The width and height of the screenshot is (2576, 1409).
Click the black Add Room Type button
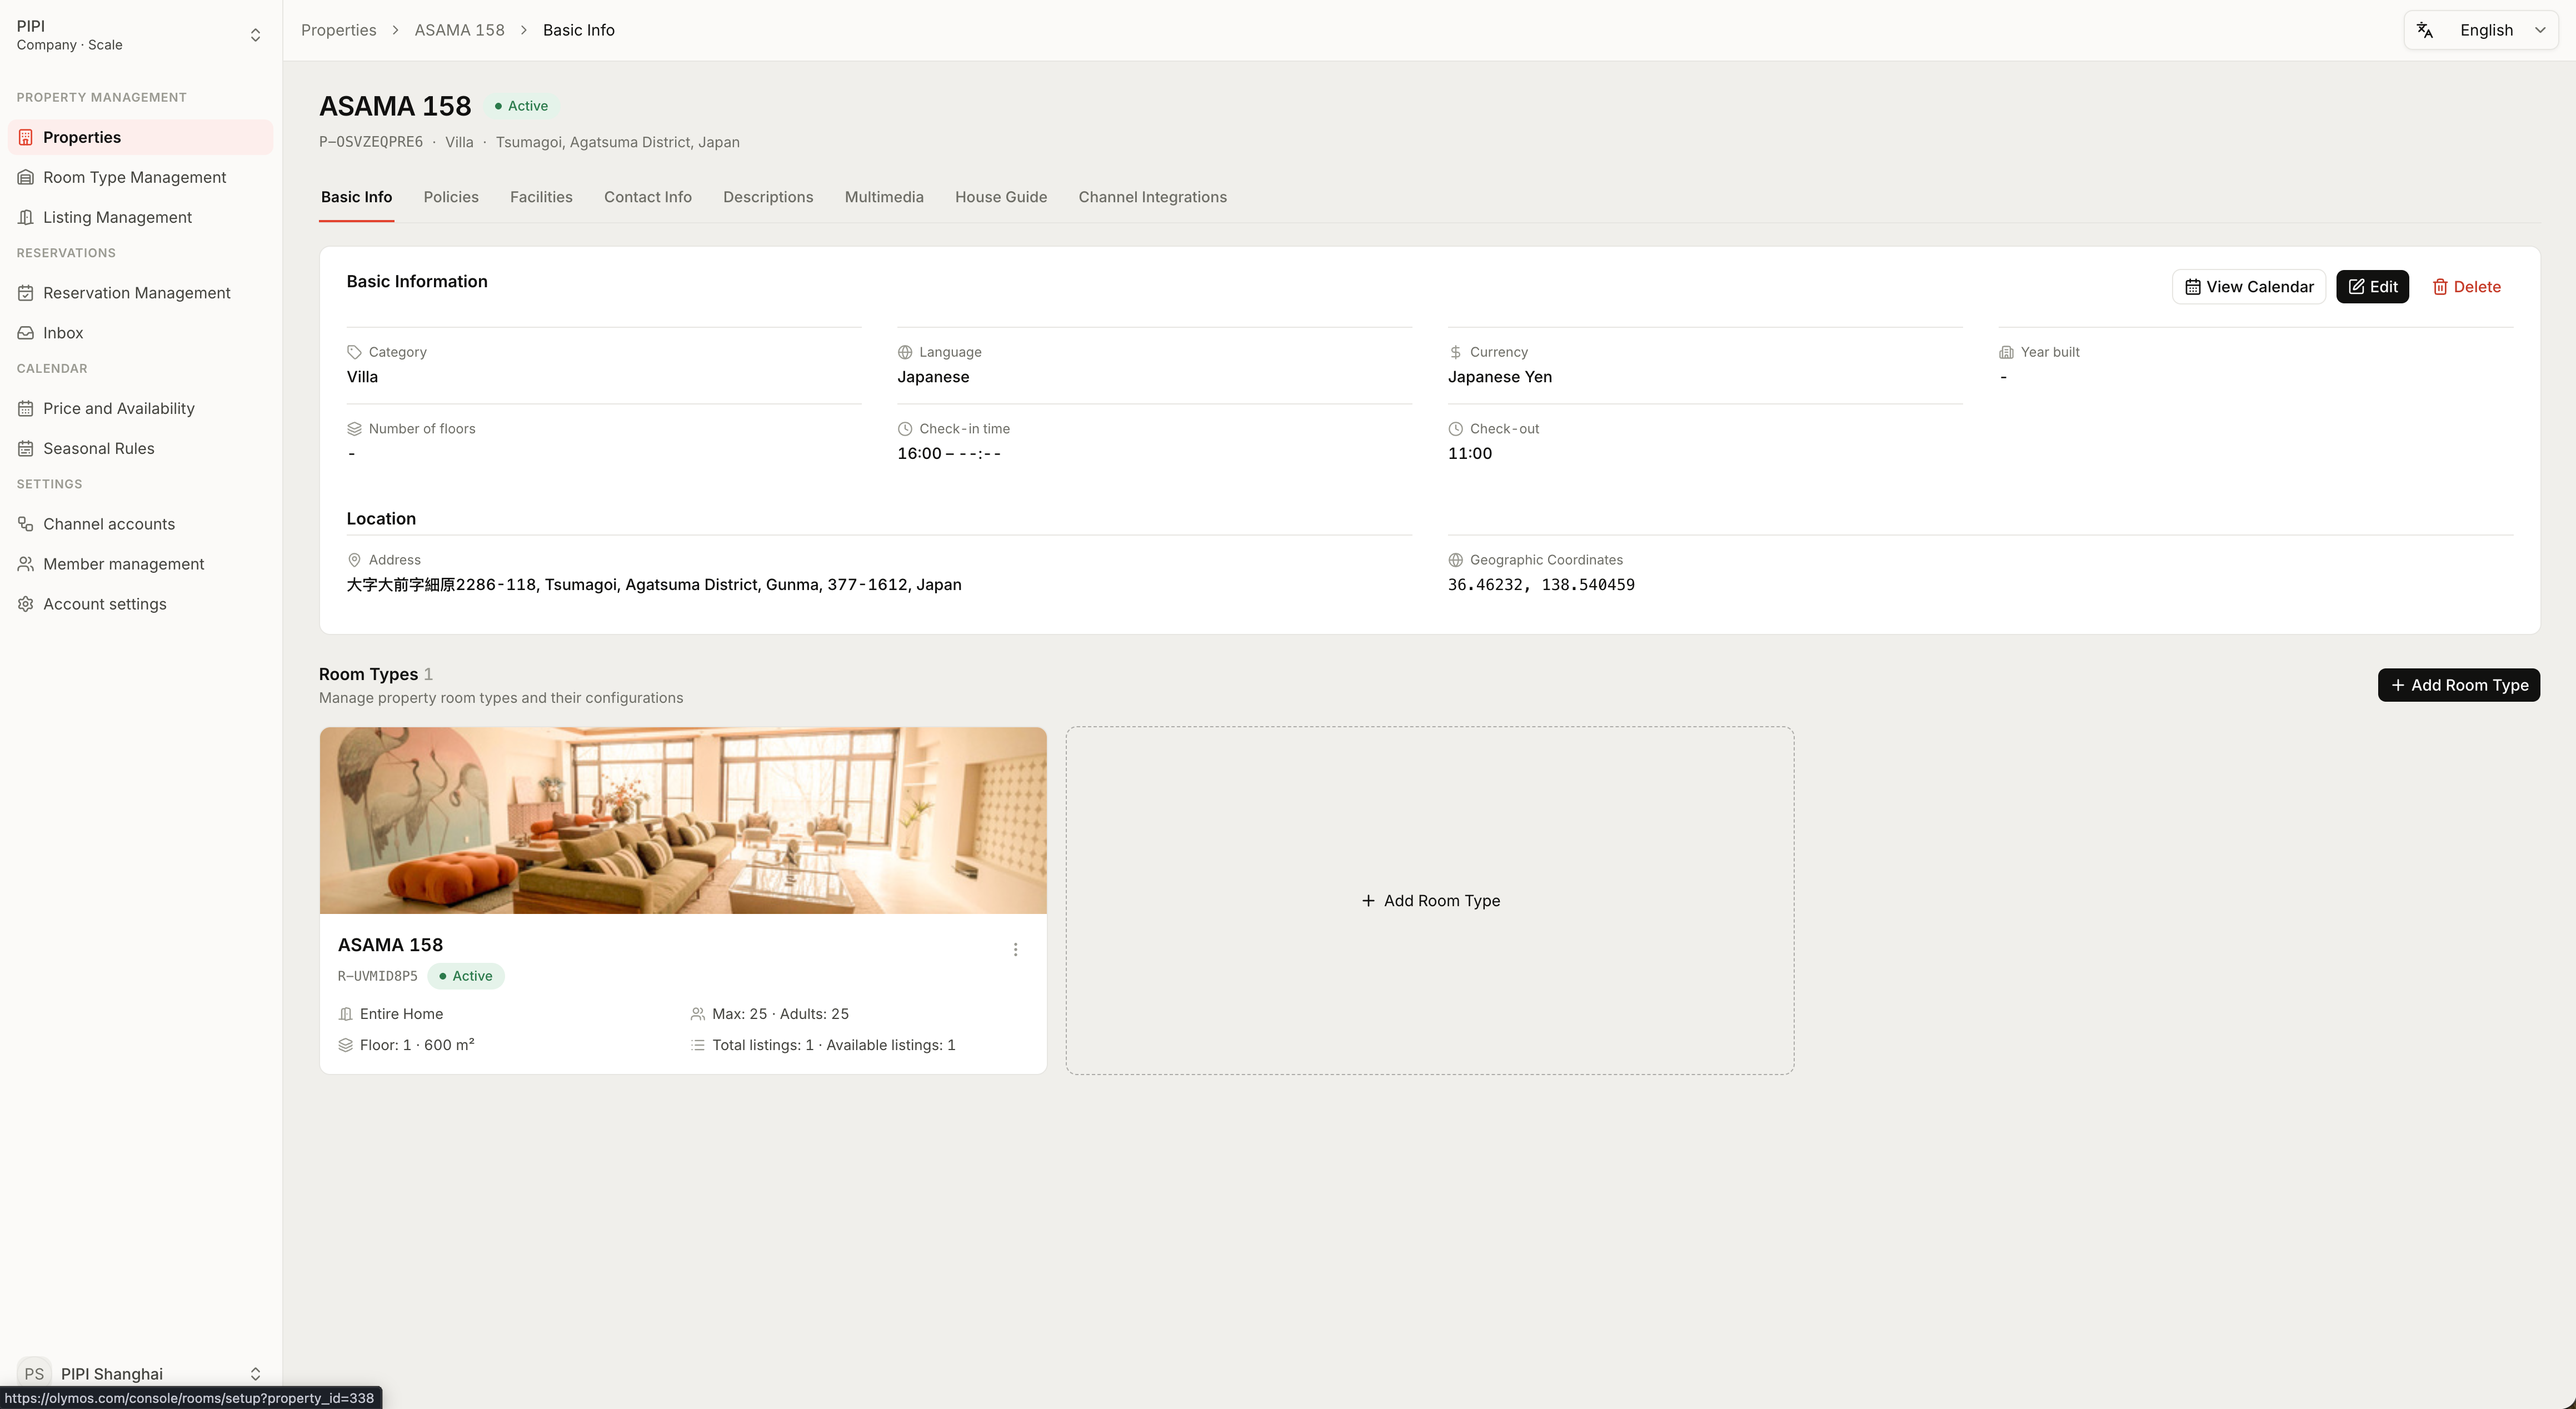[x=2458, y=685]
